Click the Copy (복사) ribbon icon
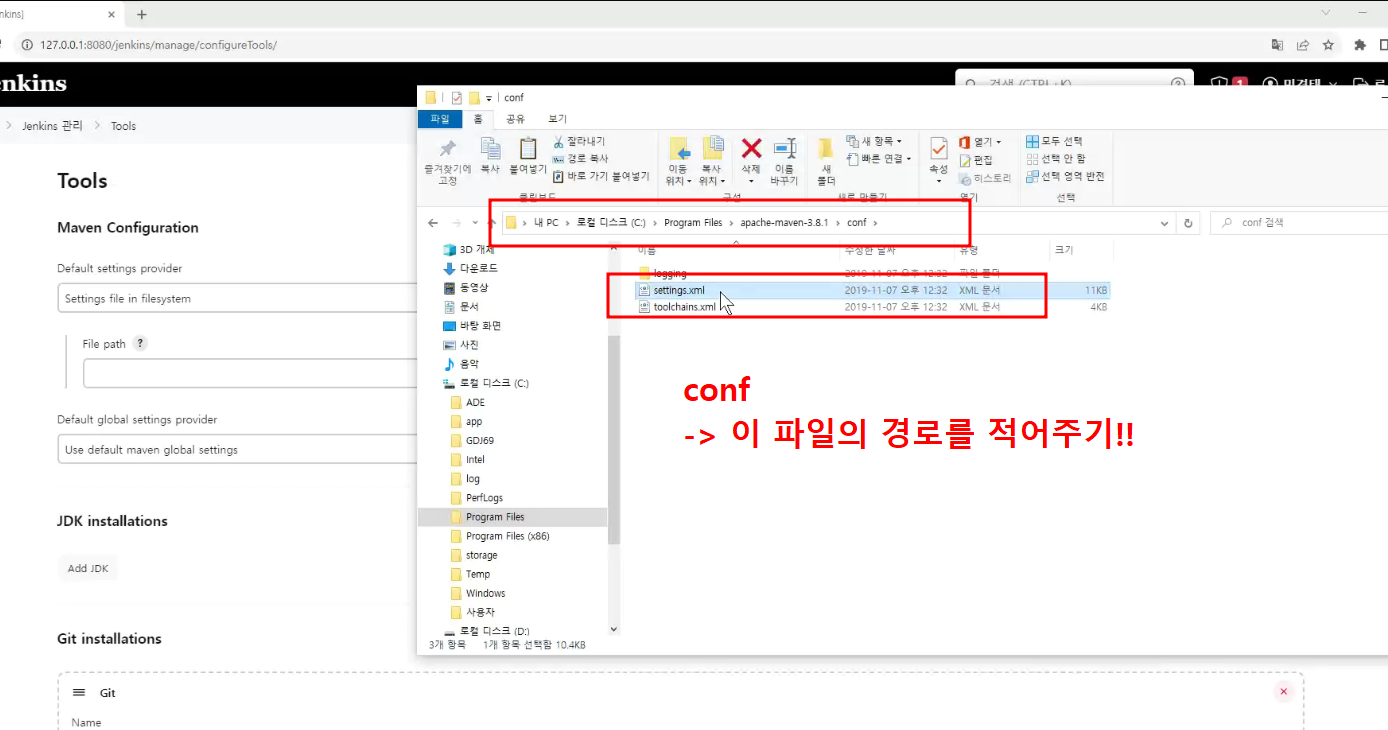This screenshot has width=1388, height=730. [490, 149]
